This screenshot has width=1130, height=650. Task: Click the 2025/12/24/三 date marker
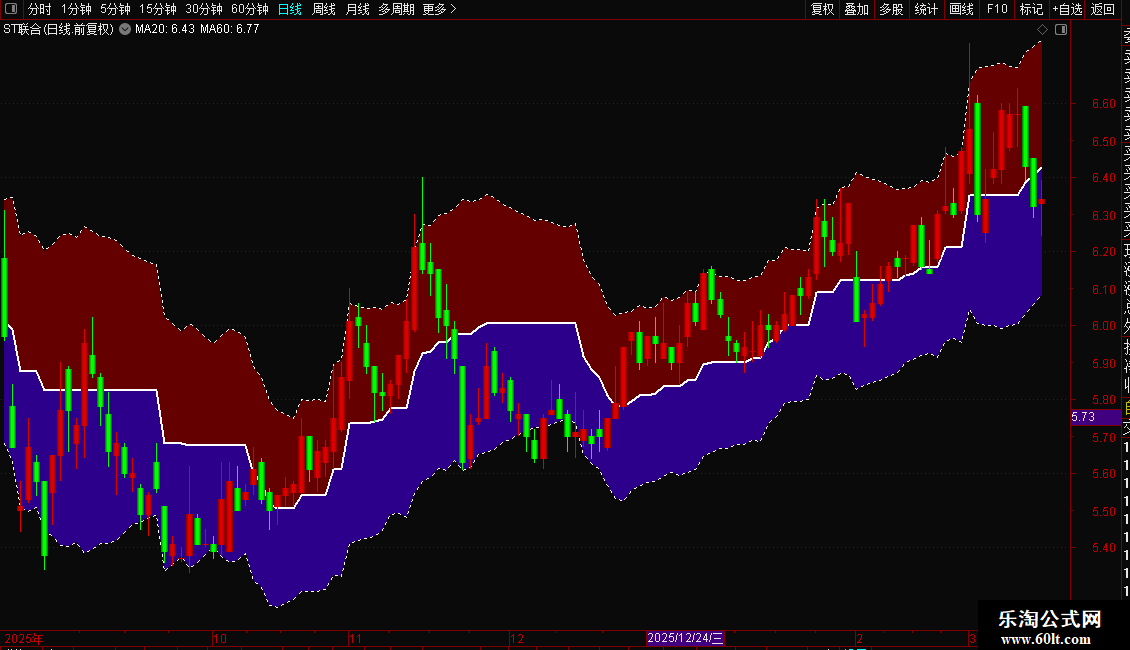685,638
